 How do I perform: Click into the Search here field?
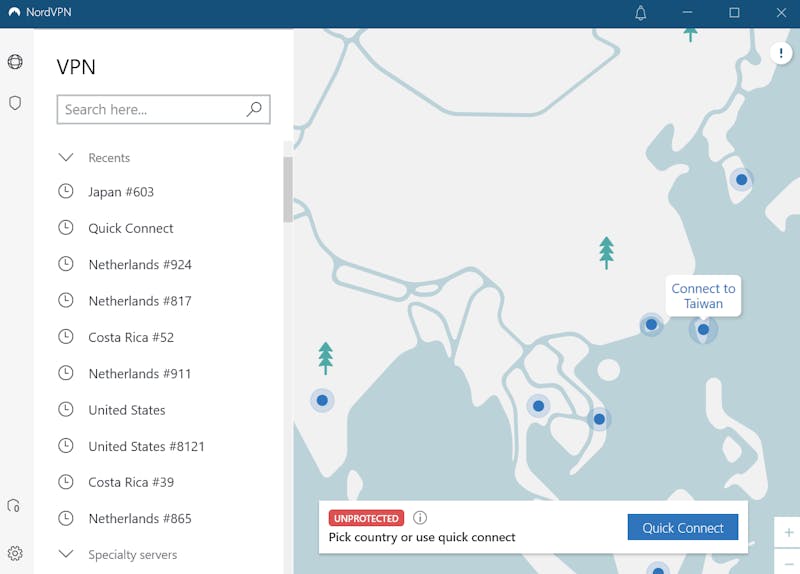163,109
